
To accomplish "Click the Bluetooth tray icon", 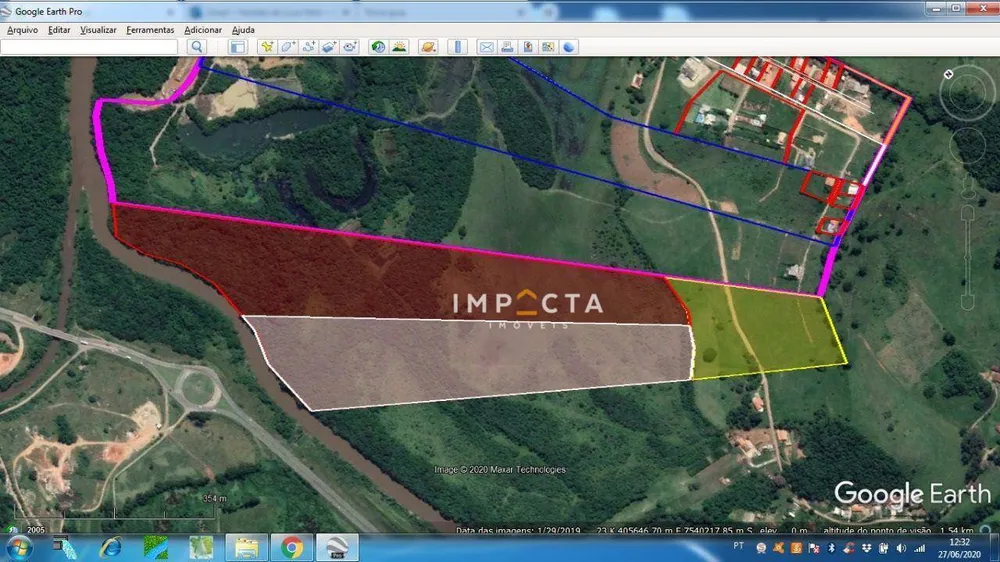I will click(x=831, y=548).
